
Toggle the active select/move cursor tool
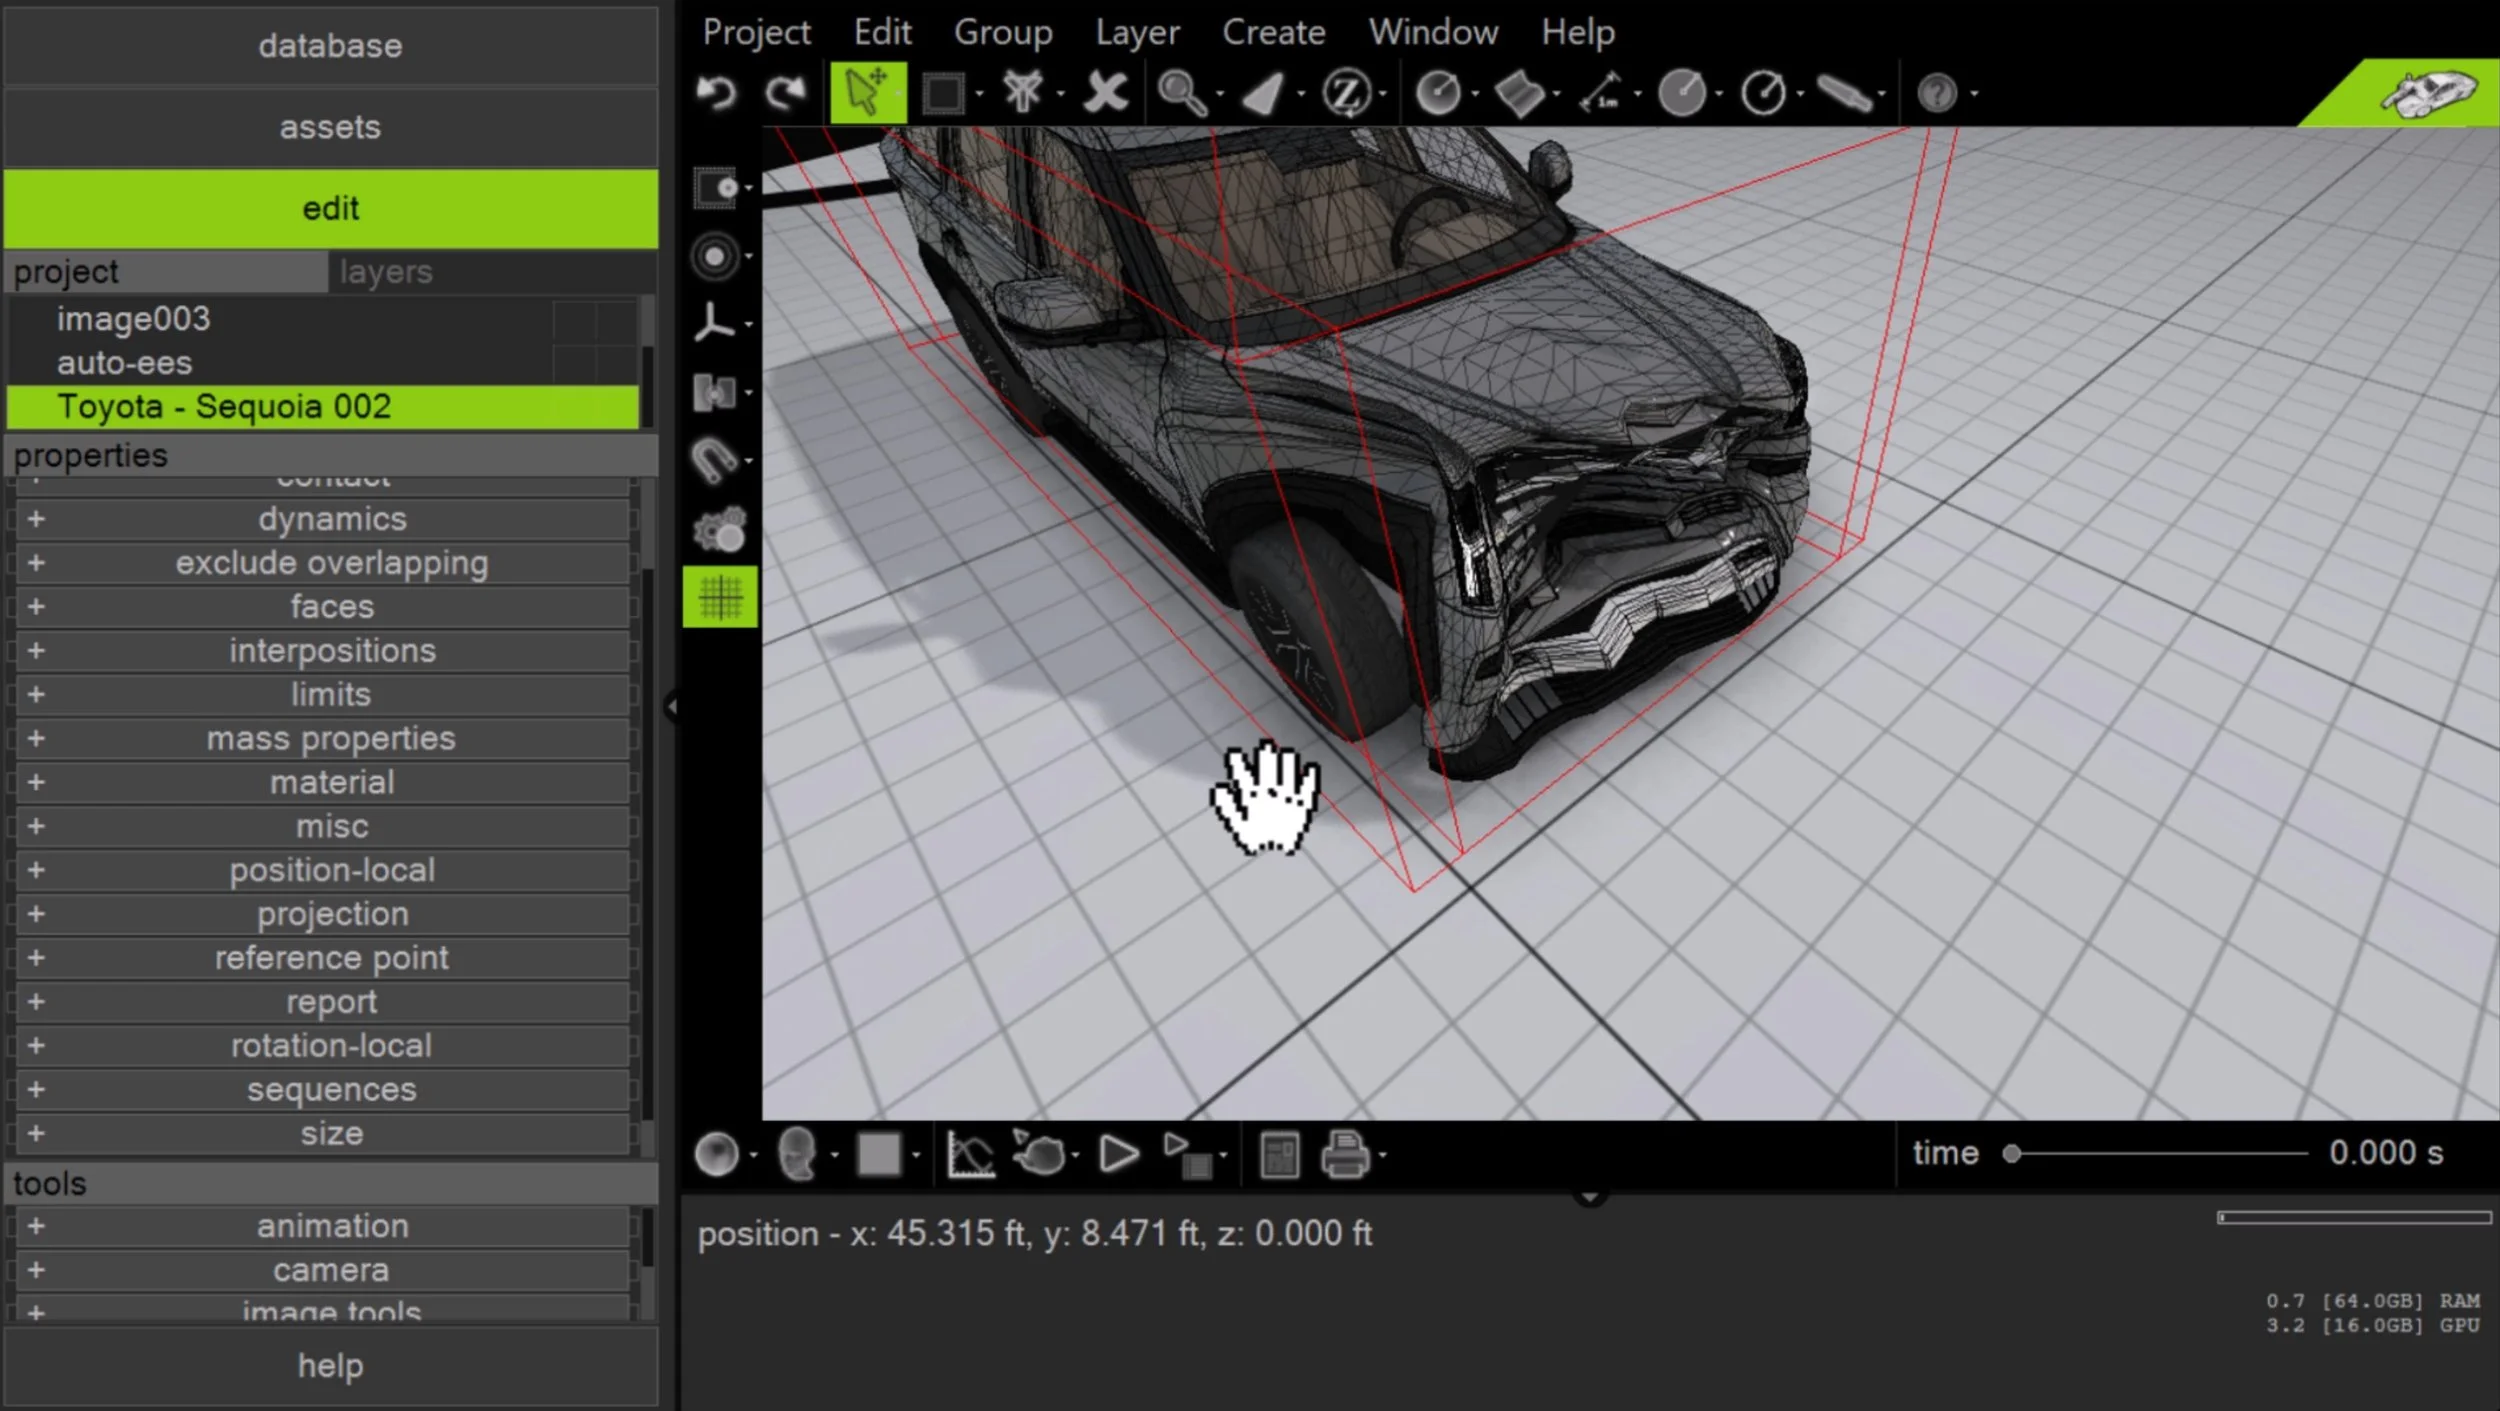[867, 93]
